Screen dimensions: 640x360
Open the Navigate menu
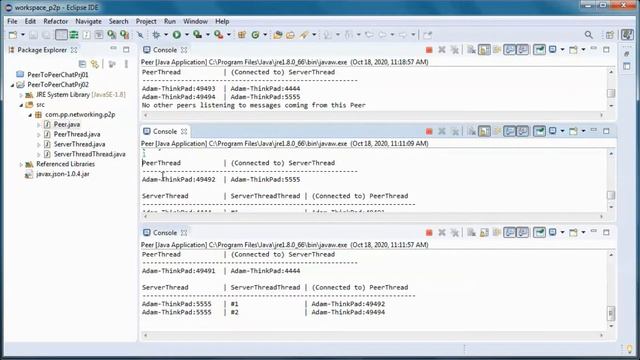(x=88, y=21)
